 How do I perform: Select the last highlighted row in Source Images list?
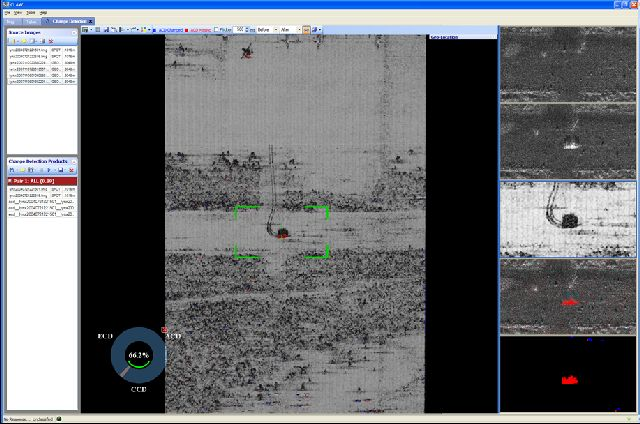pyautogui.click(x=42, y=82)
